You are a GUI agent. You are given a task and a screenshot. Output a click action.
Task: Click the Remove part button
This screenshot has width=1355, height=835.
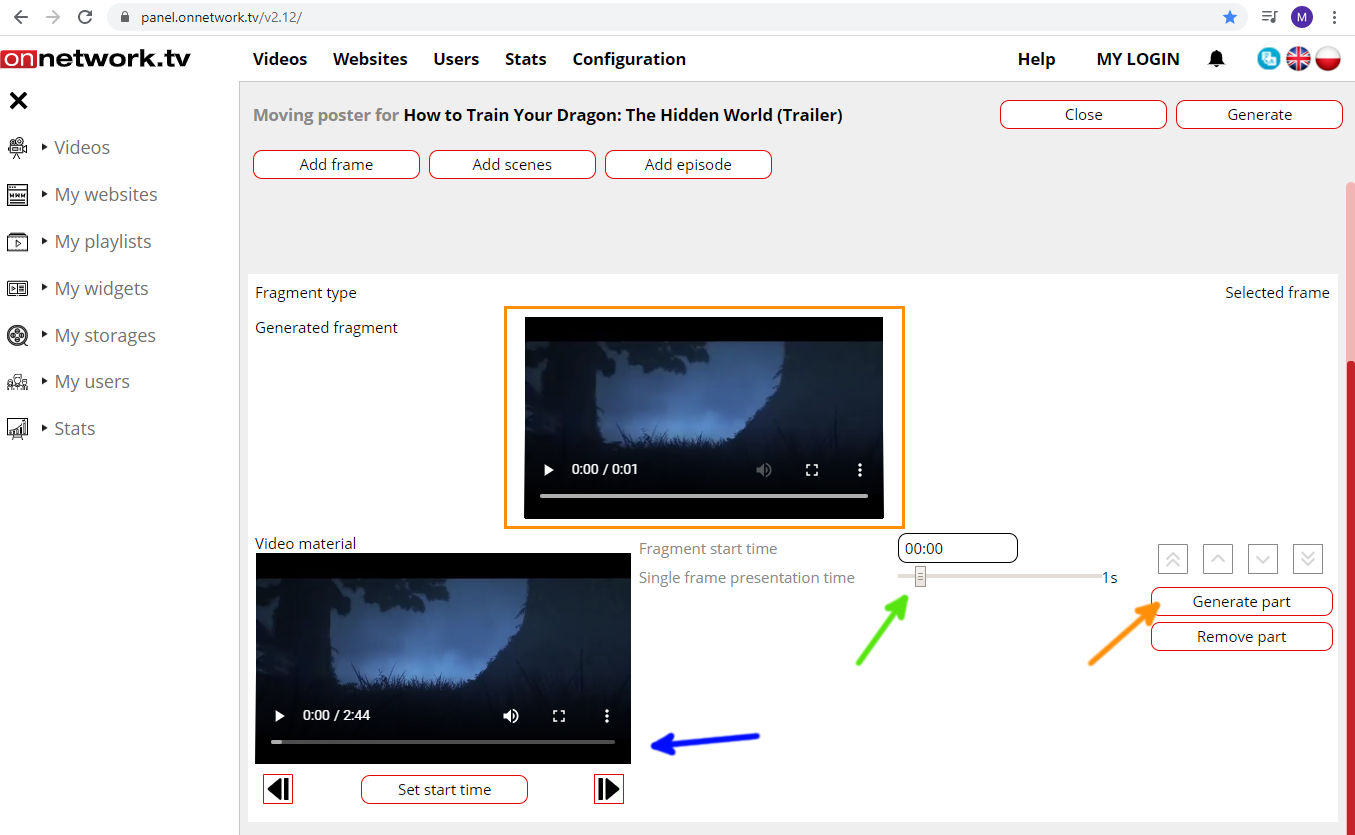pyautogui.click(x=1242, y=637)
